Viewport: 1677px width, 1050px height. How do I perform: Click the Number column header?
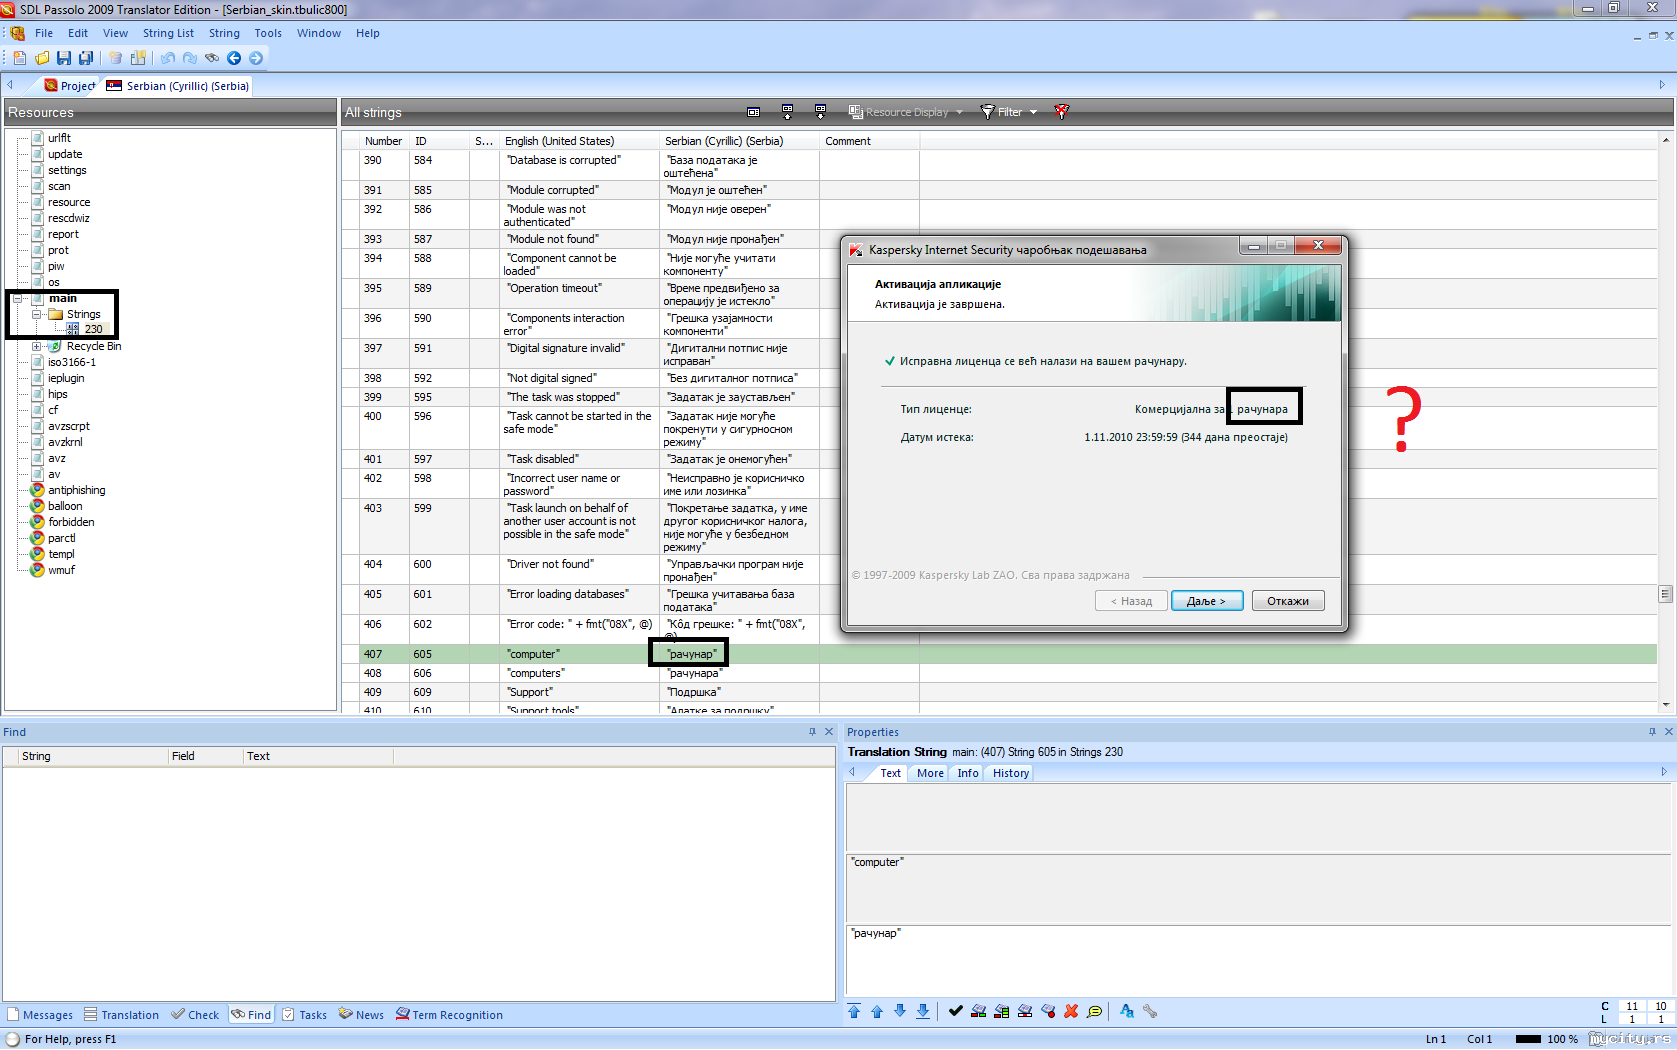click(x=384, y=141)
